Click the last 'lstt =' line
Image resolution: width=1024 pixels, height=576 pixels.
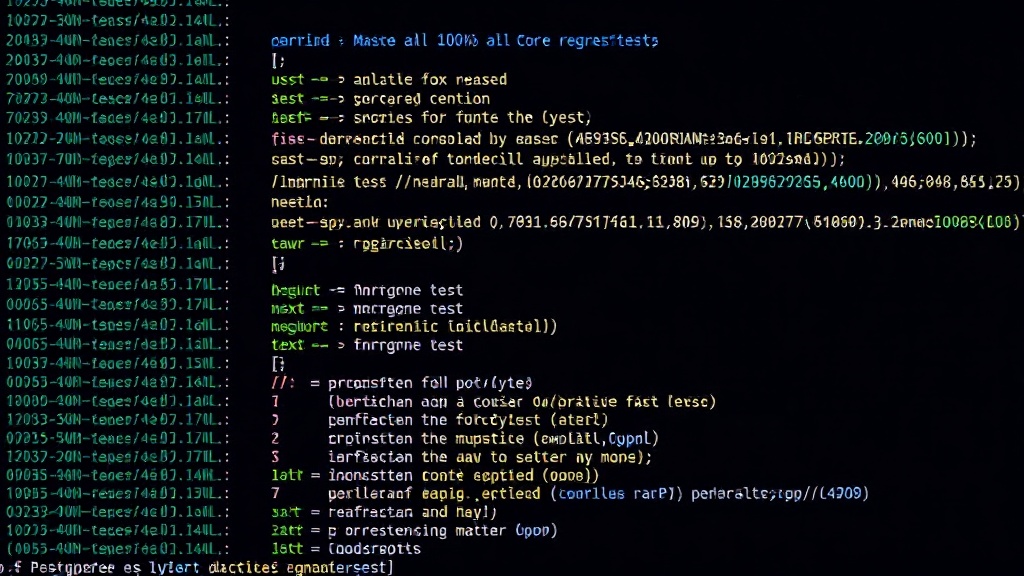pyautogui.click(x=346, y=549)
